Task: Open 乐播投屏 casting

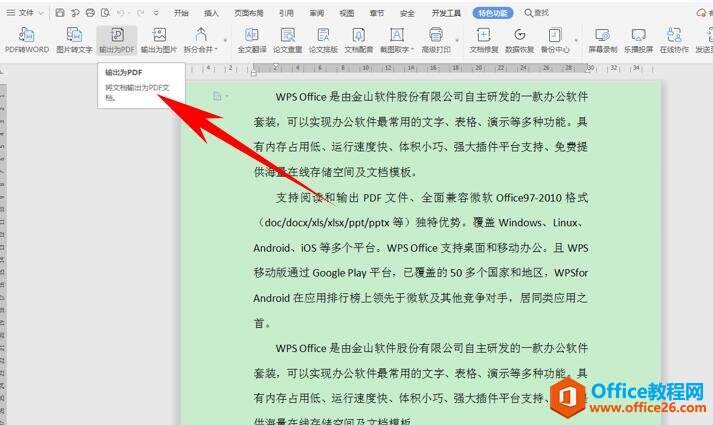Action: click(x=638, y=40)
